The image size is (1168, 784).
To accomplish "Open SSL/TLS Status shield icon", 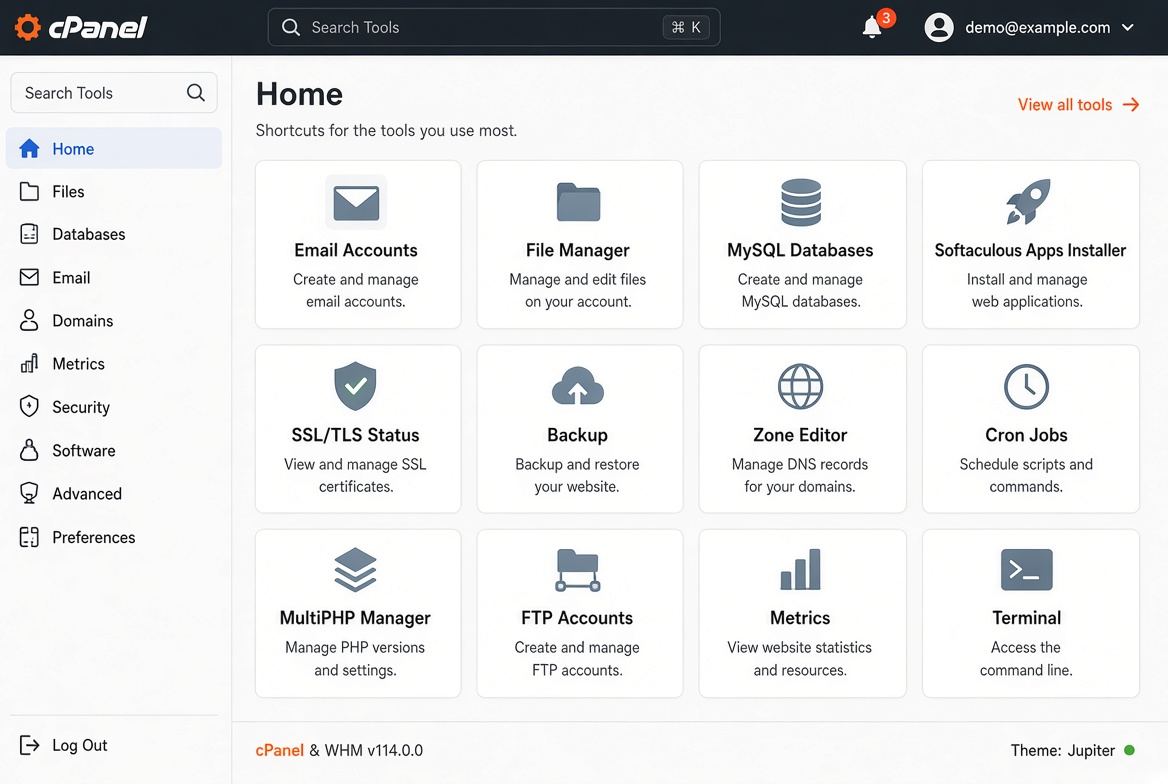I will coord(355,386).
